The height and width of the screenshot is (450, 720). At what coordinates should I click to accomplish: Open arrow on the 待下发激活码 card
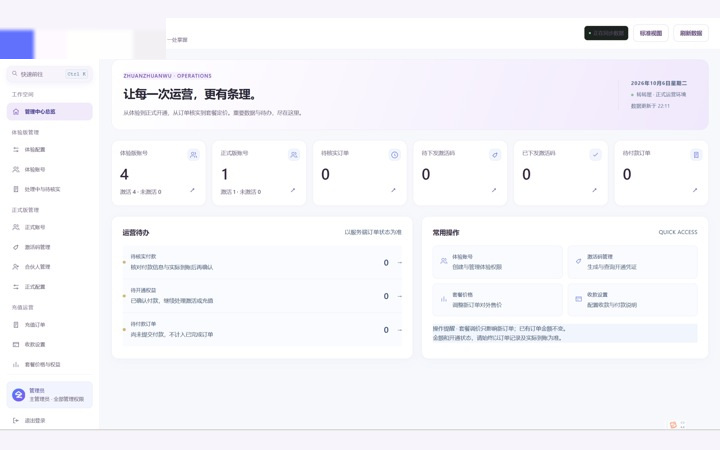pos(494,190)
